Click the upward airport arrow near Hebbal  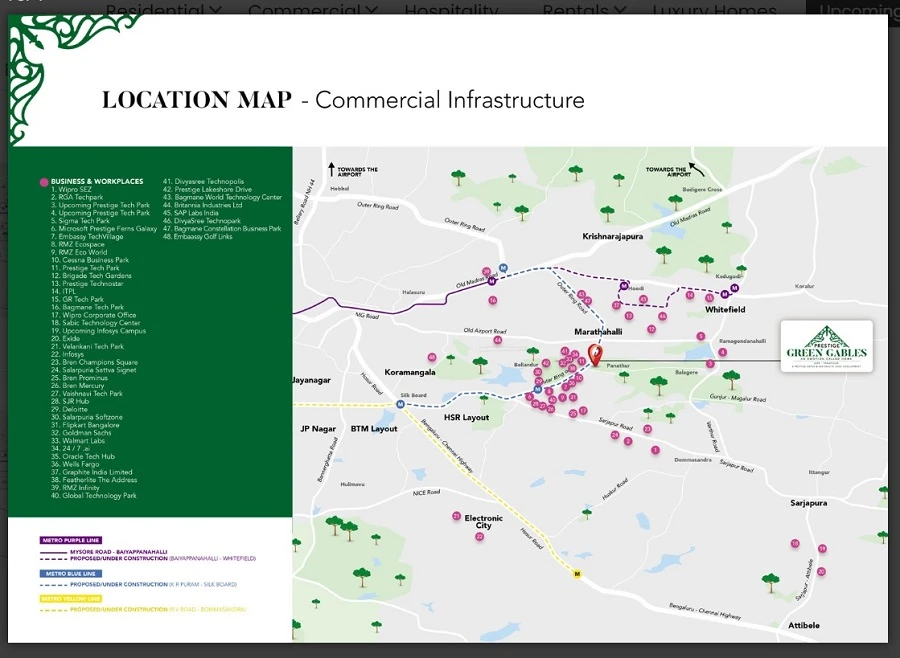point(331,169)
